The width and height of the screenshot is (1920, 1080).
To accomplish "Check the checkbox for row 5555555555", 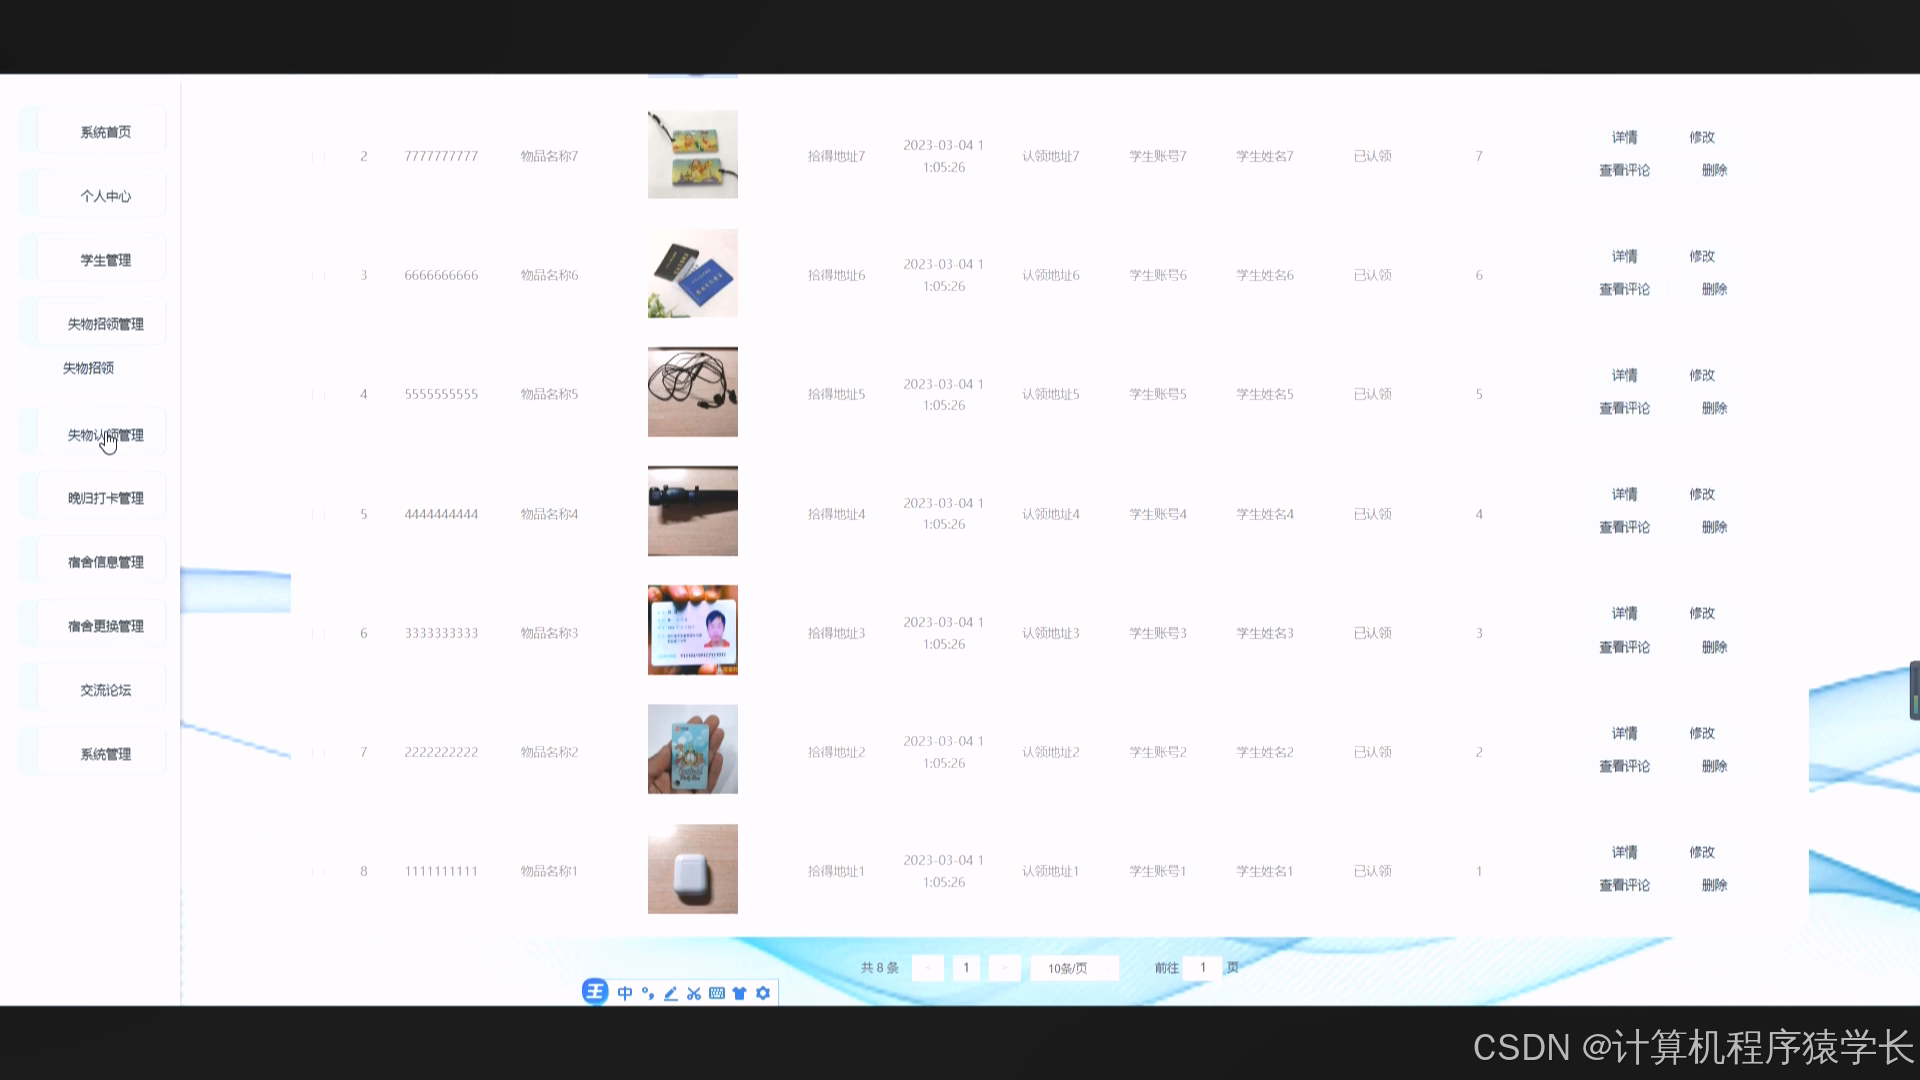I will pos(318,395).
